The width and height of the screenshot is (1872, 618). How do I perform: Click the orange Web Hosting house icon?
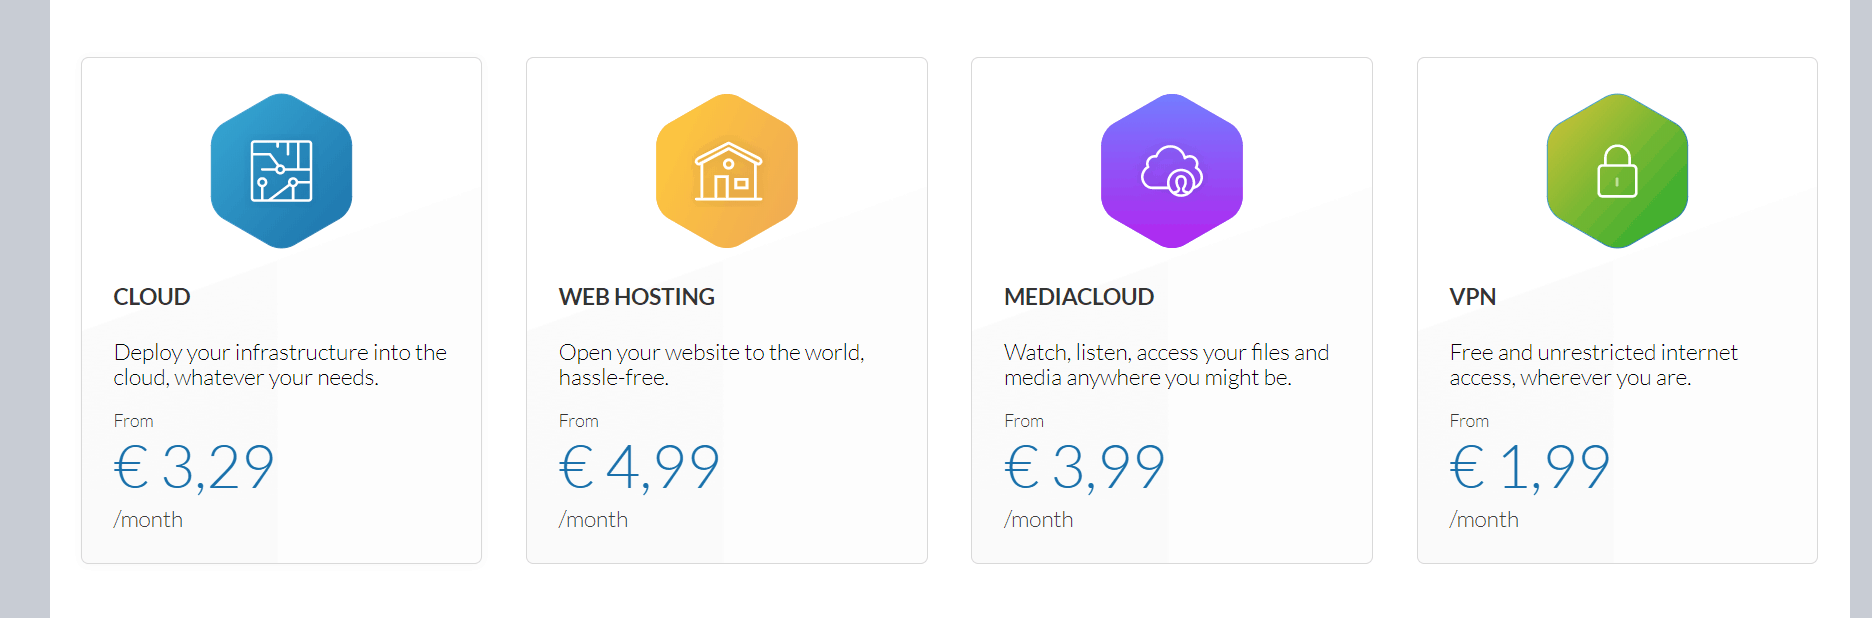coord(727,171)
